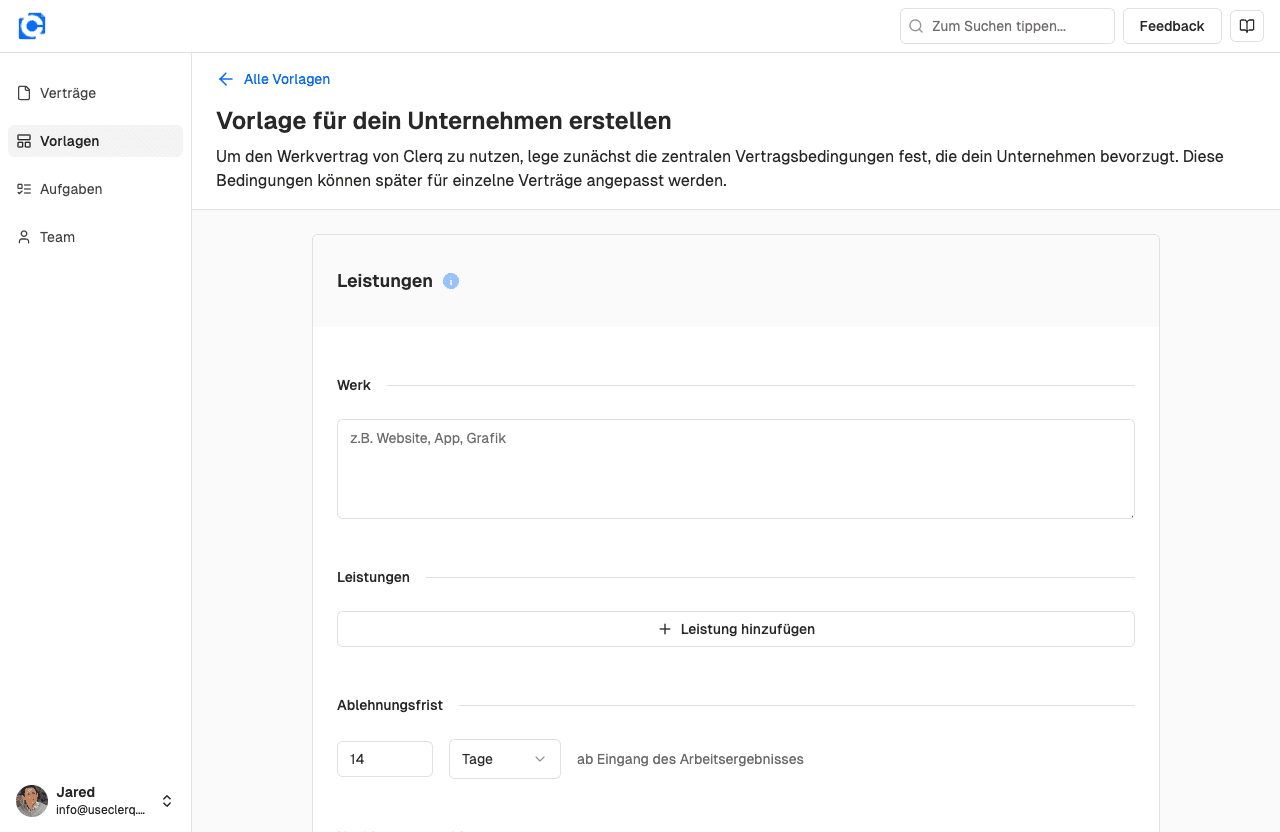The height and width of the screenshot is (832, 1280).
Task: Click the Vorlagen grid icon
Action: [x=22, y=140]
